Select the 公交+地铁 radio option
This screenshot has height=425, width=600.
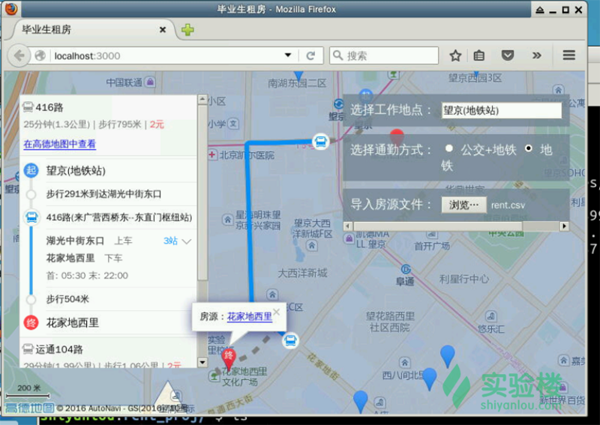tap(449, 148)
